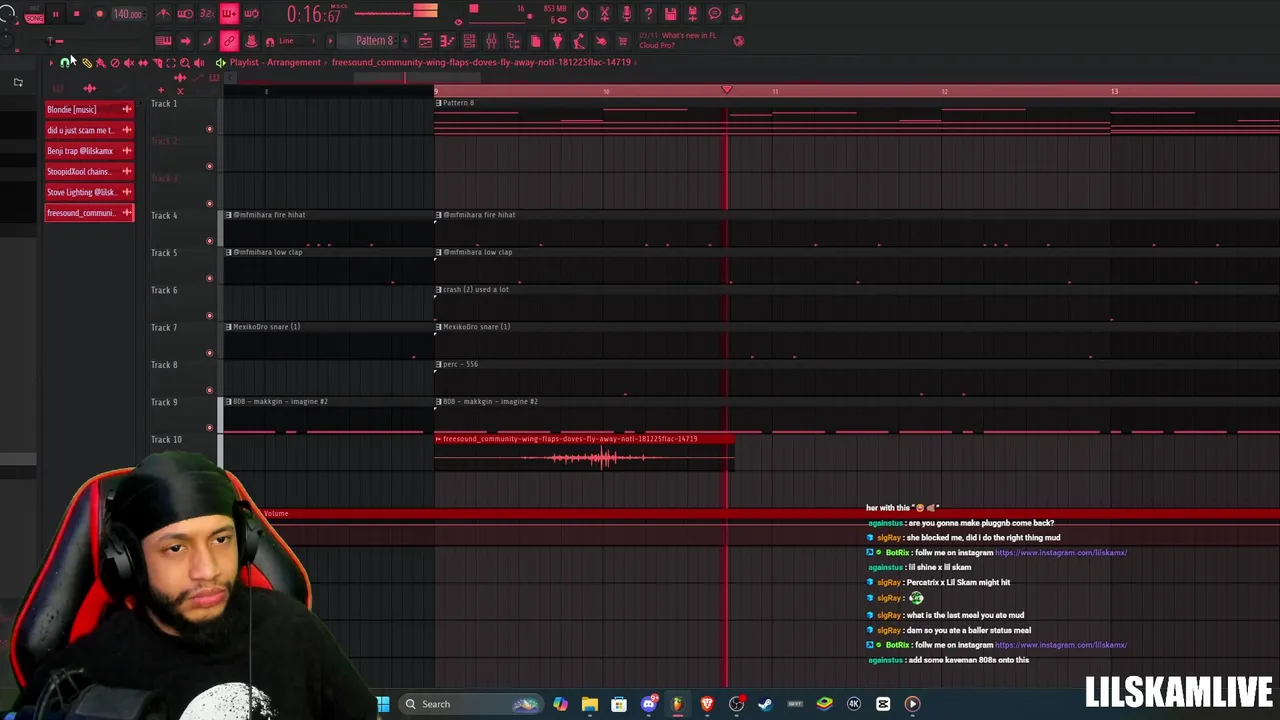Toggle step editing arrow icon
The image size is (1280, 720).
tap(185, 41)
